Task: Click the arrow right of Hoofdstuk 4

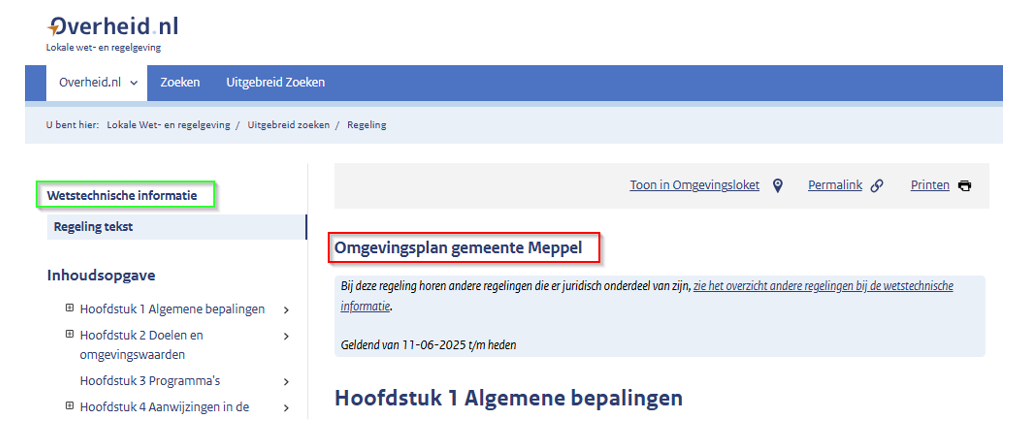Action: pos(287,407)
